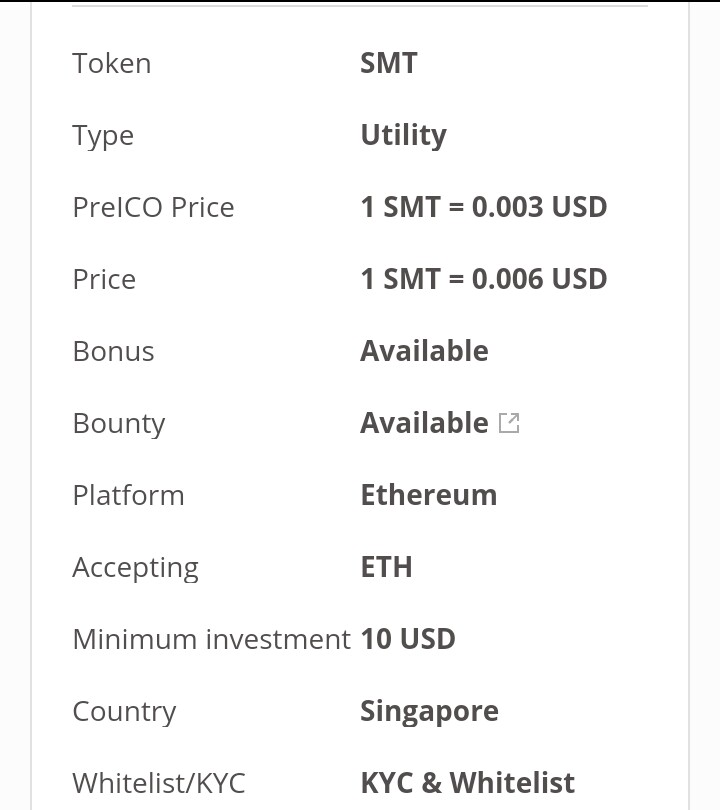Open the Bounty external link icon
Viewport: 720px width, 810px height.
(x=509, y=423)
